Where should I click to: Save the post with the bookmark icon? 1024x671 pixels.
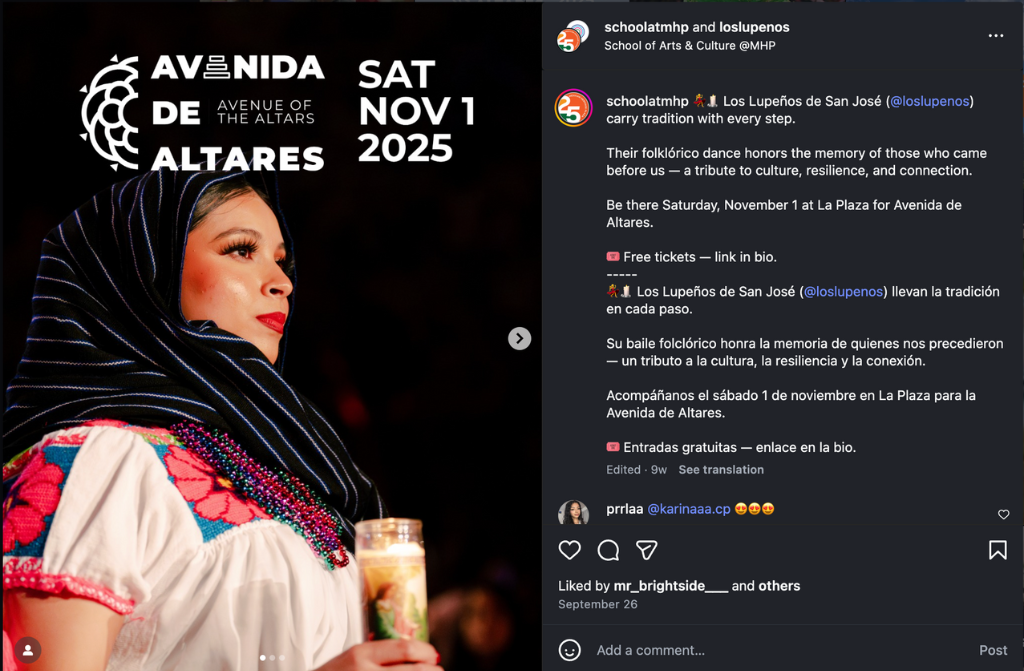997,550
